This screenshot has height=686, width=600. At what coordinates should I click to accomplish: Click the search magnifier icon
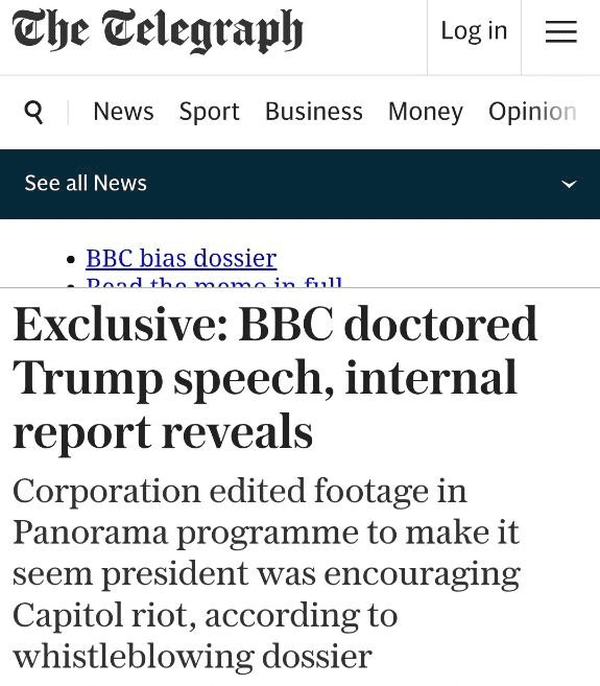[34, 112]
